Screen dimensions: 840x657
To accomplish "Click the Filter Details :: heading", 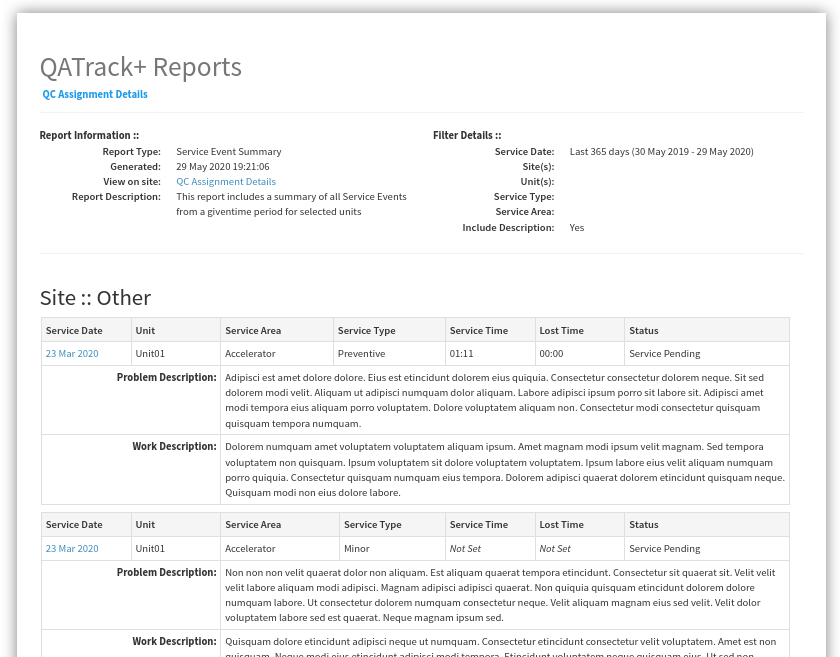I will (467, 136).
